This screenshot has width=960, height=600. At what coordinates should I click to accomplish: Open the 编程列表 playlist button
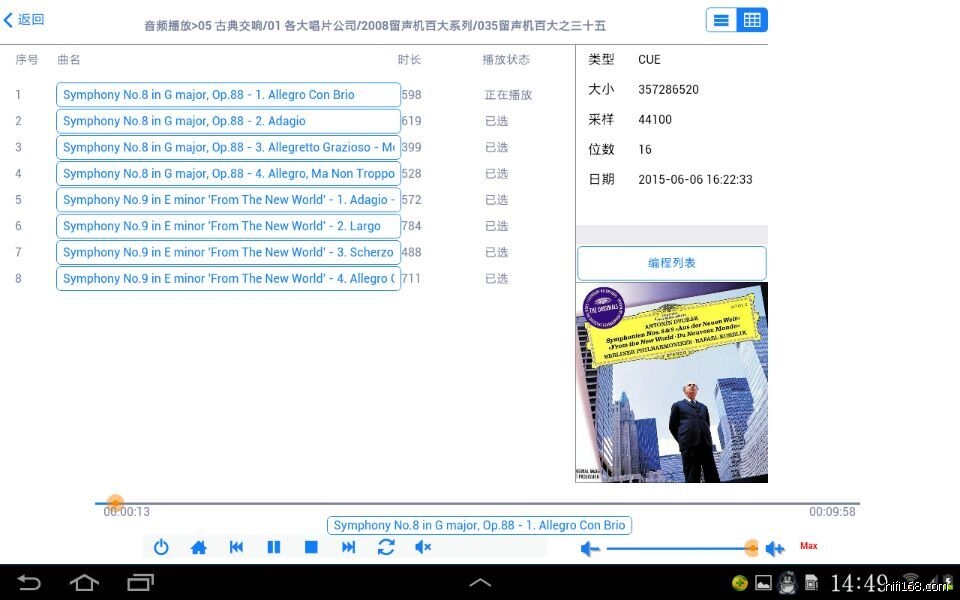[671, 263]
